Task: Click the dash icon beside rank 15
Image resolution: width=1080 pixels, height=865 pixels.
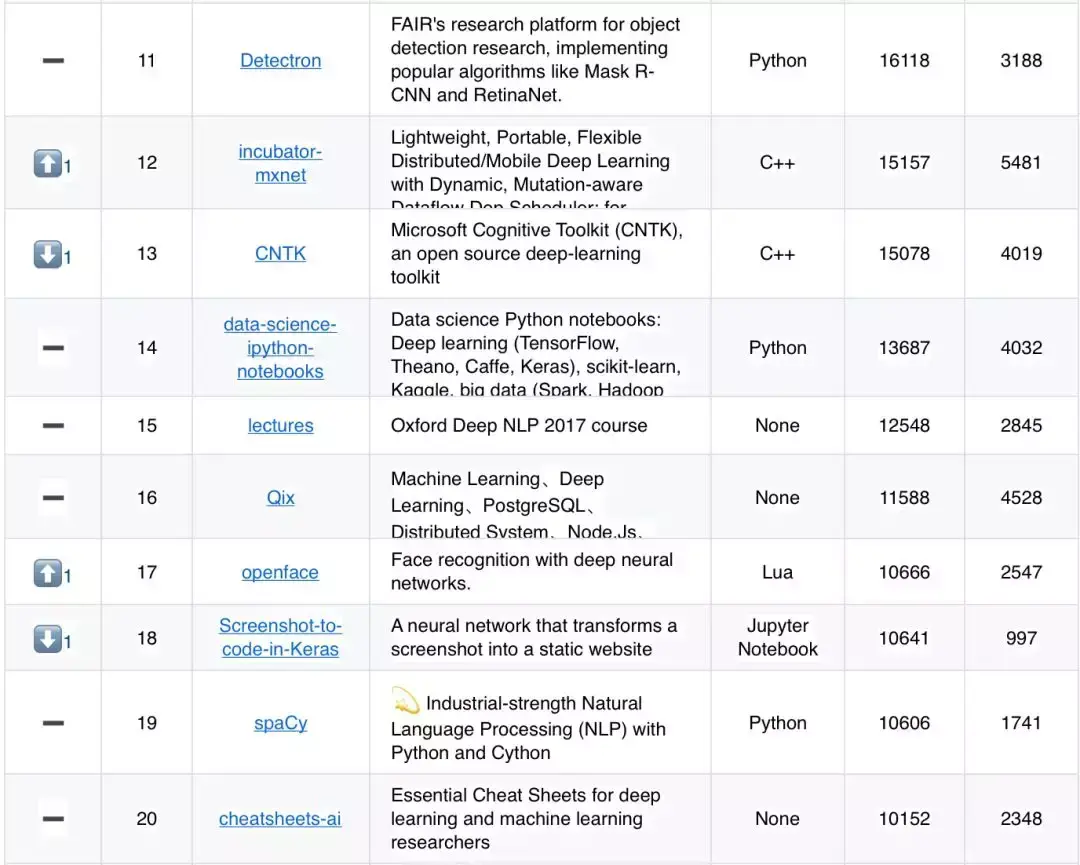Action: click(53, 426)
